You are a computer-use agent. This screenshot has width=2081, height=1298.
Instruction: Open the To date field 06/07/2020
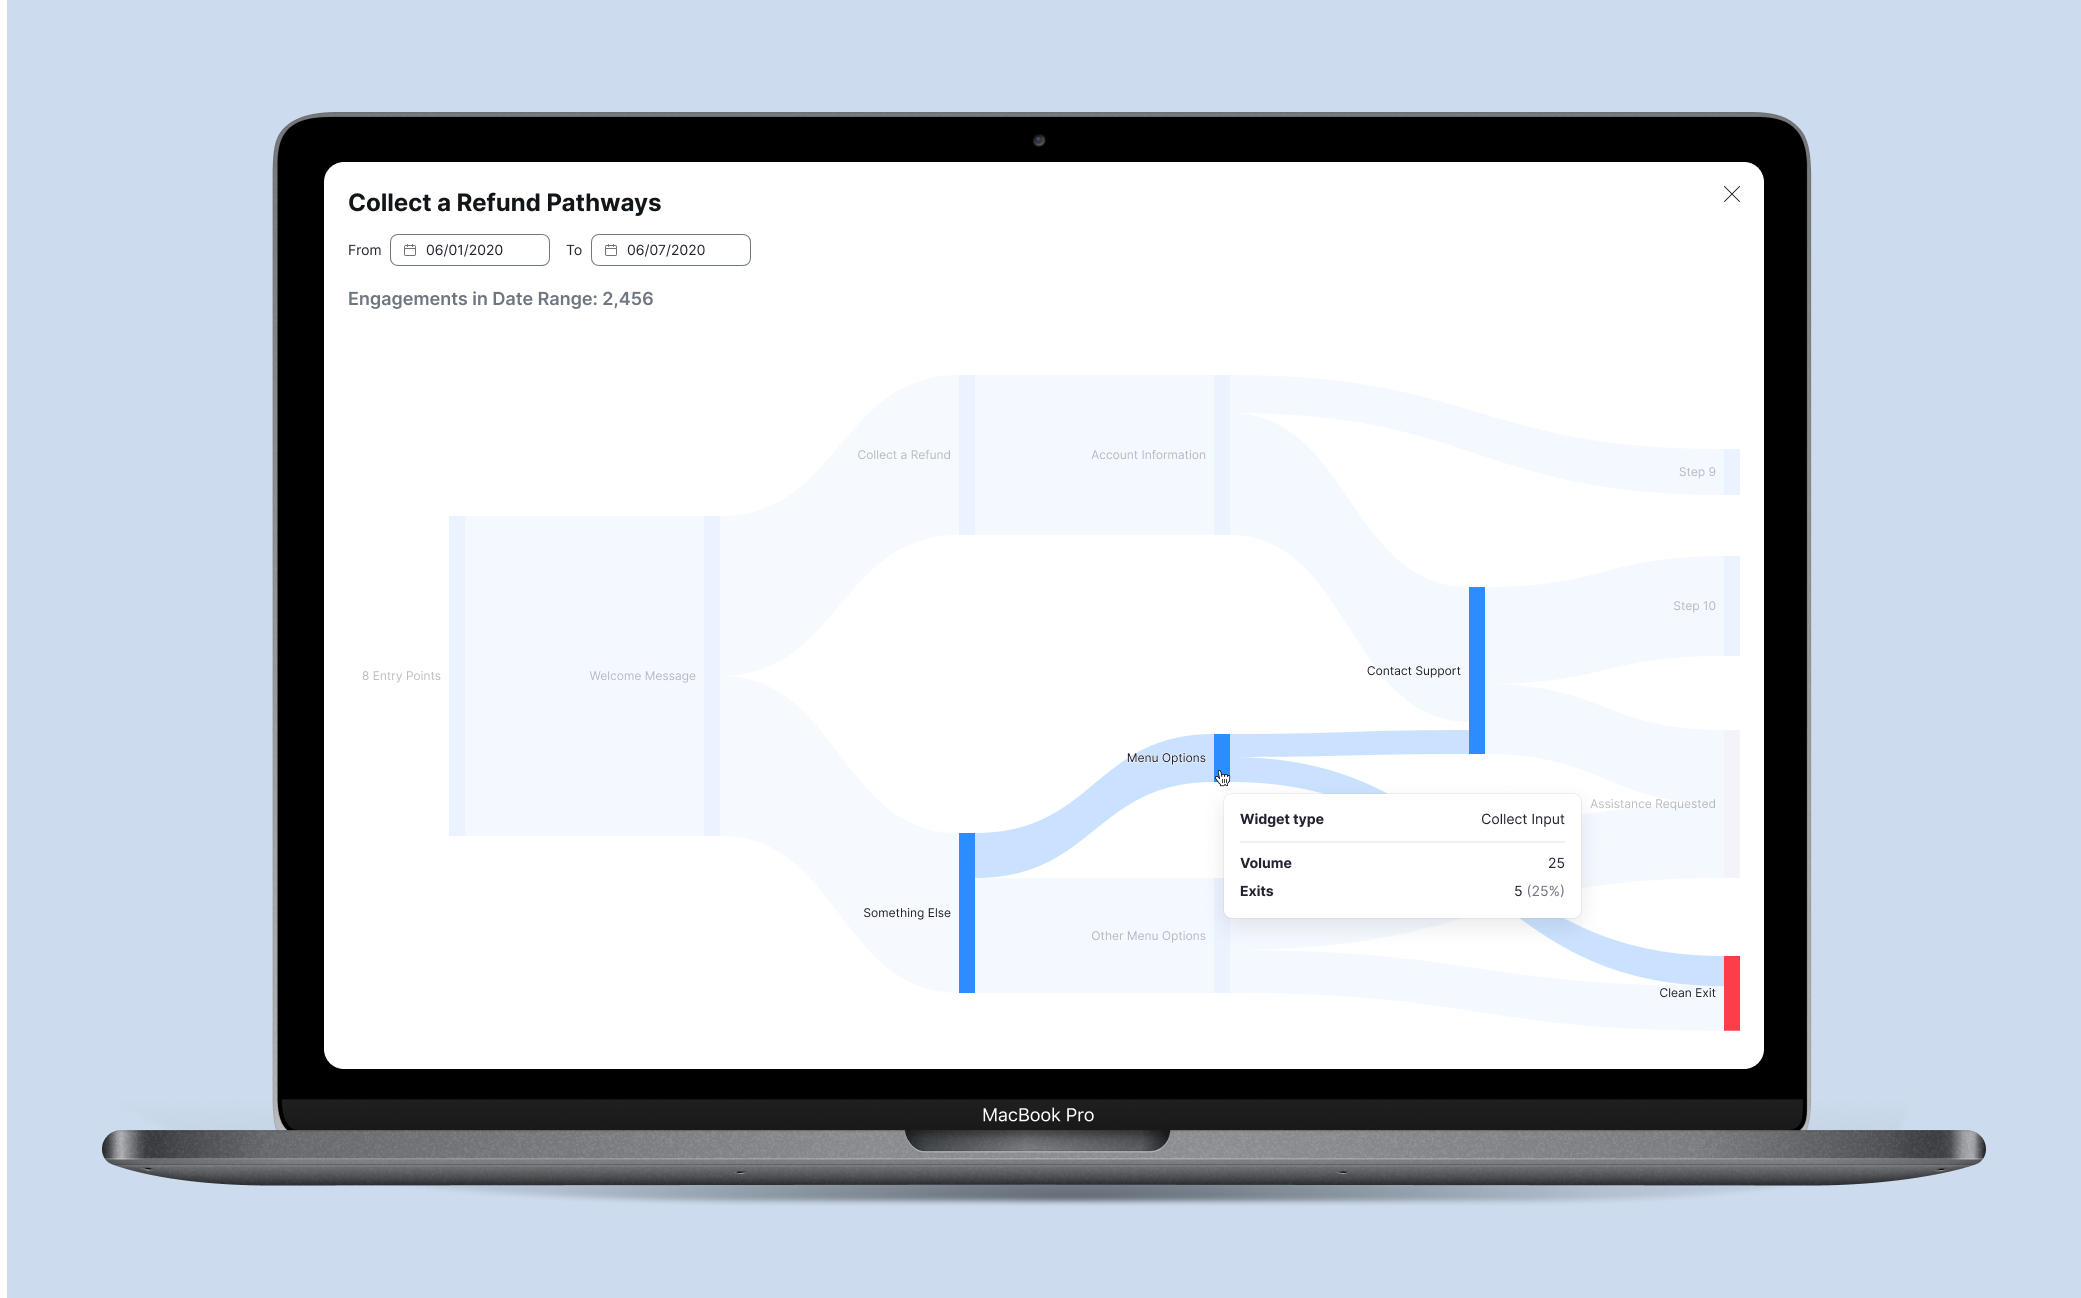[671, 250]
